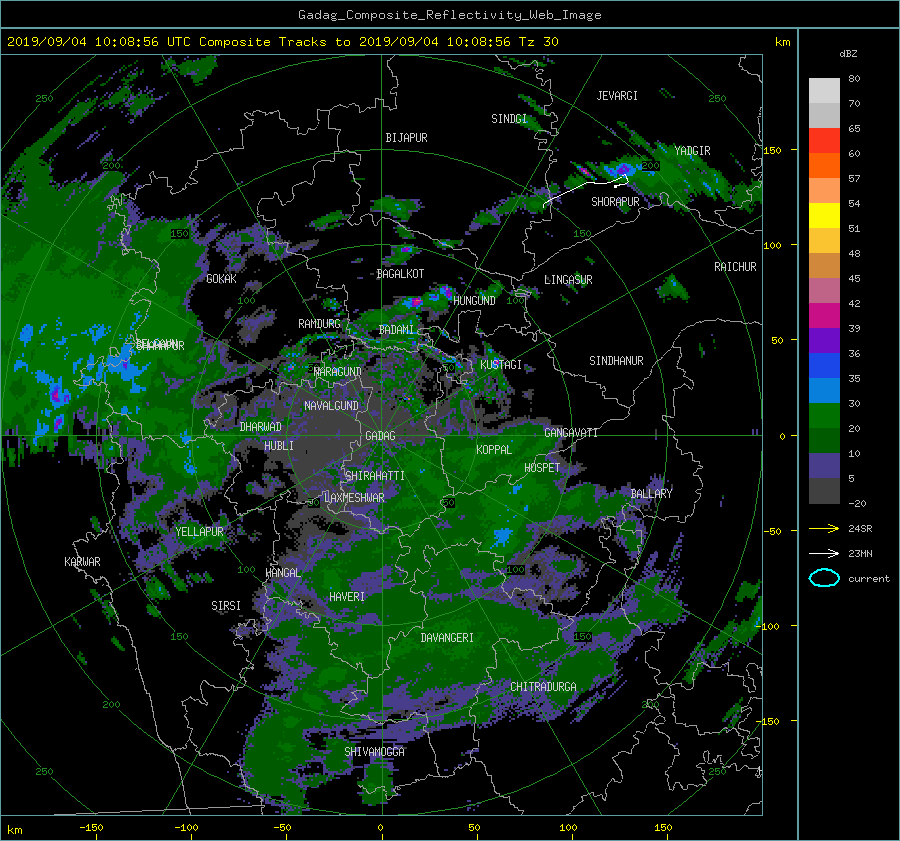The width and height of the screenshot is (900, 841).
Task: Click the CHITRADURGA city label
Action: point(543,687)
